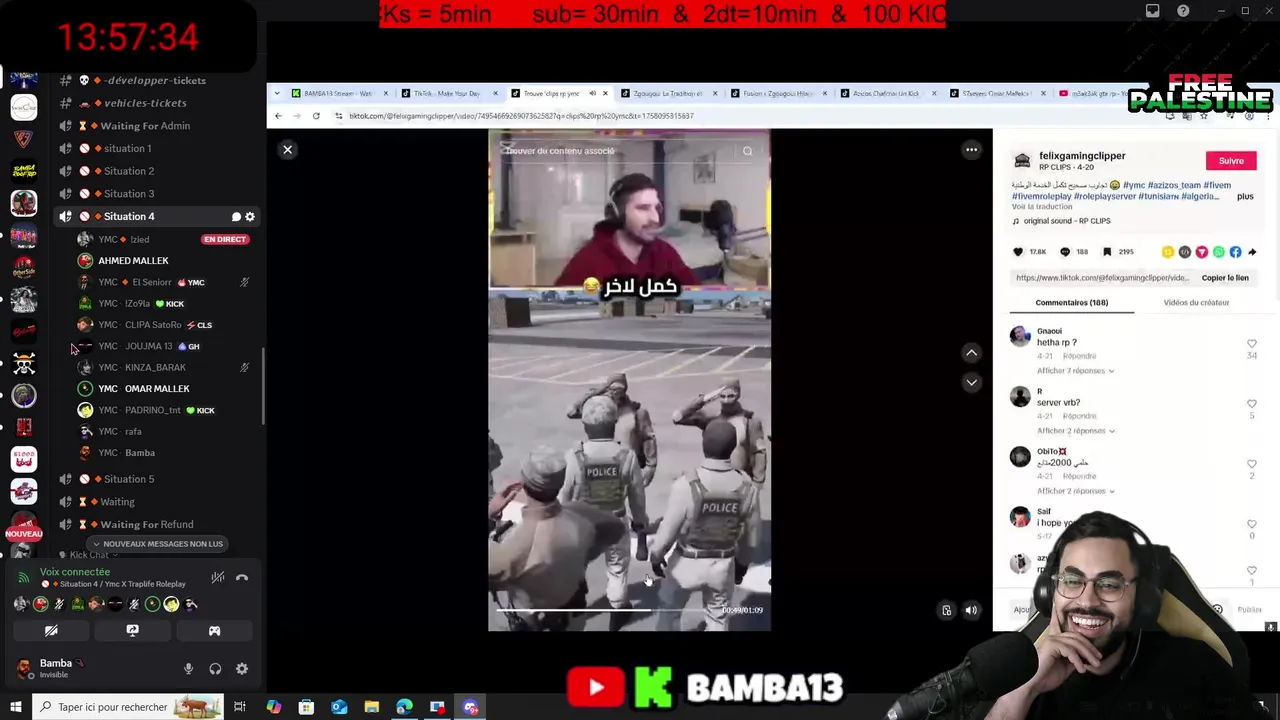Click 'YMC · OMAR MALLEK' in Situation 4

144,389
